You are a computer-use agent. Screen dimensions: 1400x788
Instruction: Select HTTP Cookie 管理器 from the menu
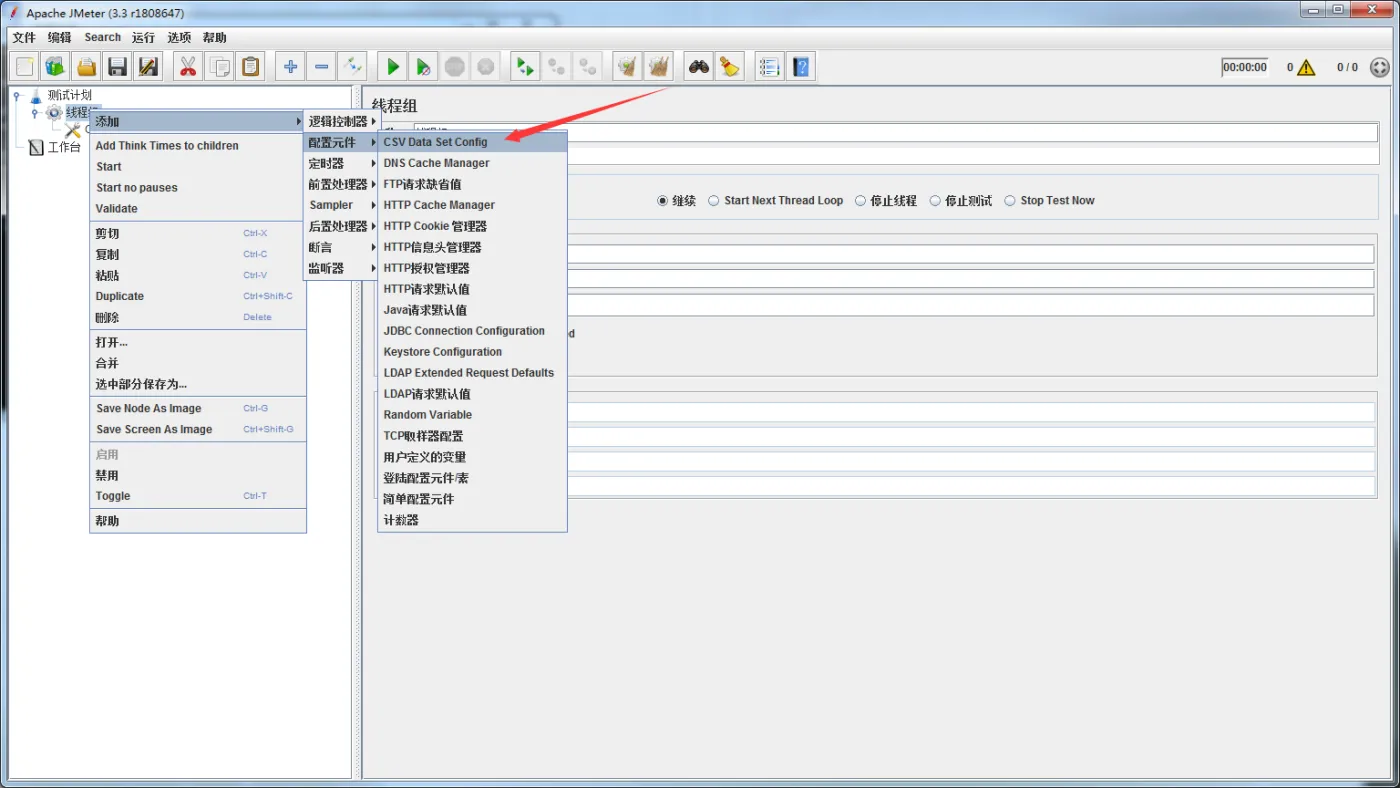(435, 226)
